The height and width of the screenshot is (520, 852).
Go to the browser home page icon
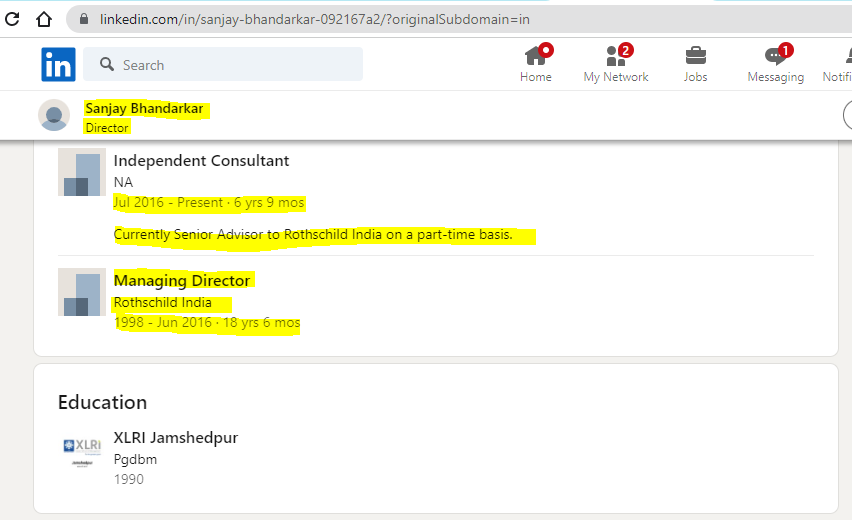coord(44,19)
